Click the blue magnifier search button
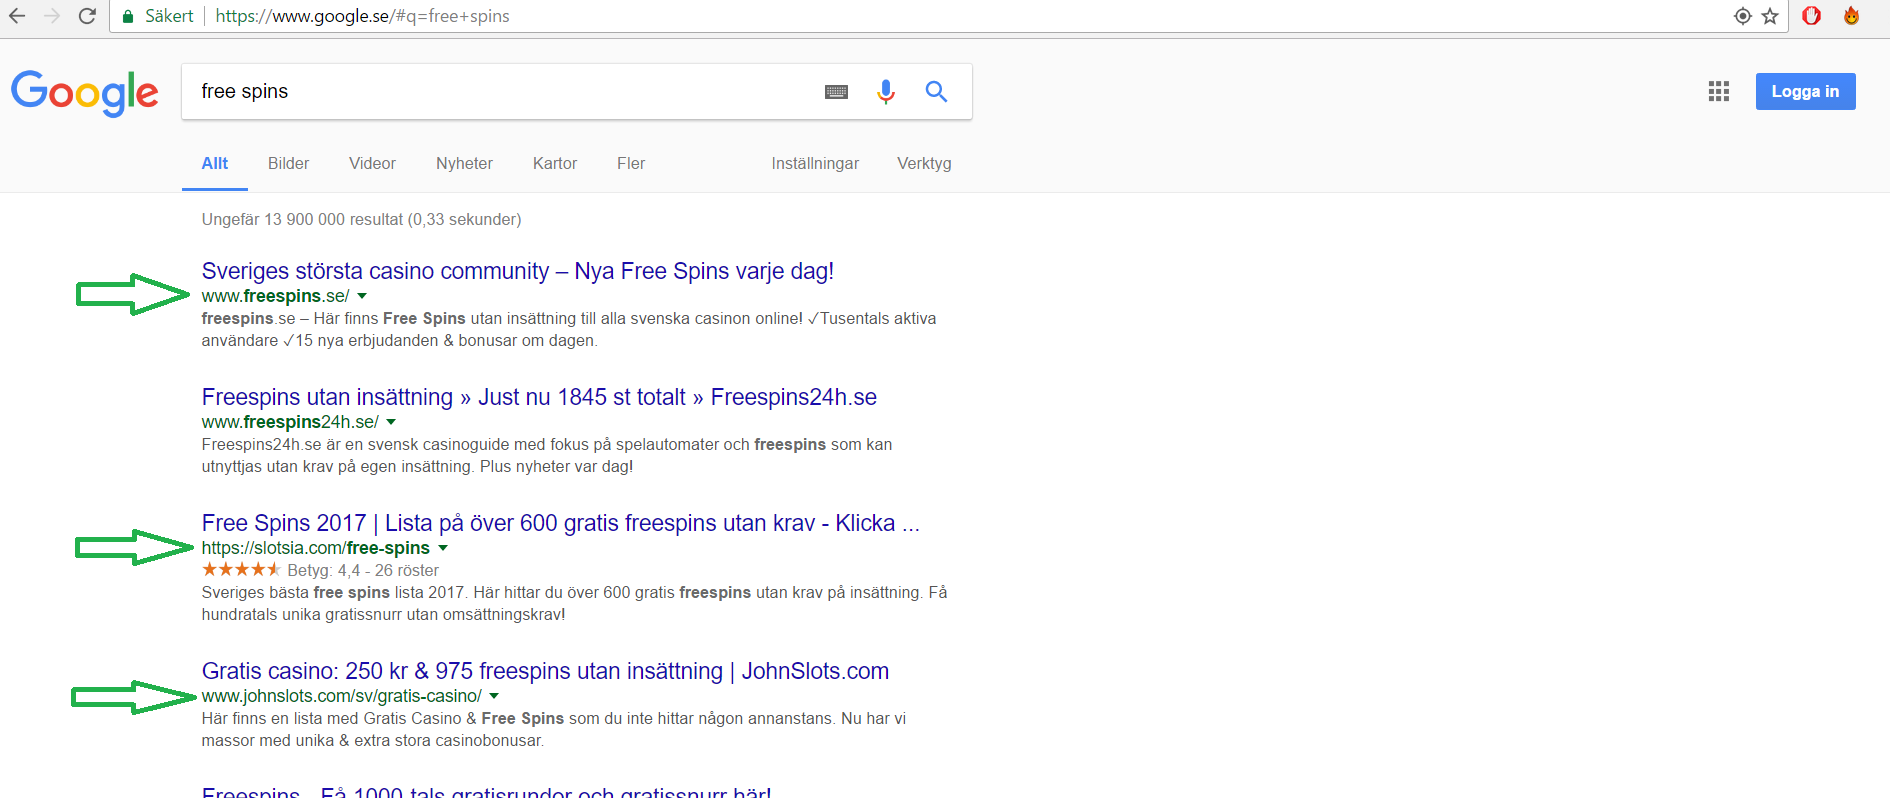Image resolution: width=1890 pixels, height=798 pixels. (x=936, y=92)
